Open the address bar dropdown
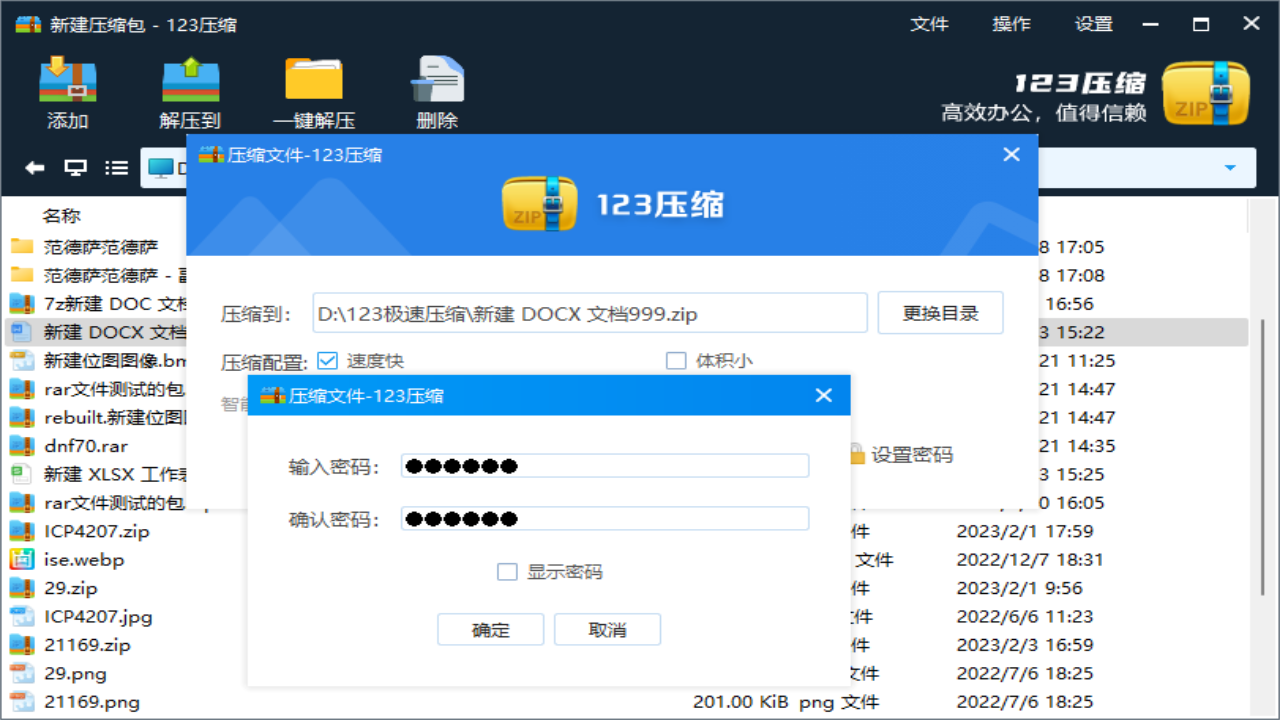Viewport: 1280px width, 720px height. [1231, 167]
